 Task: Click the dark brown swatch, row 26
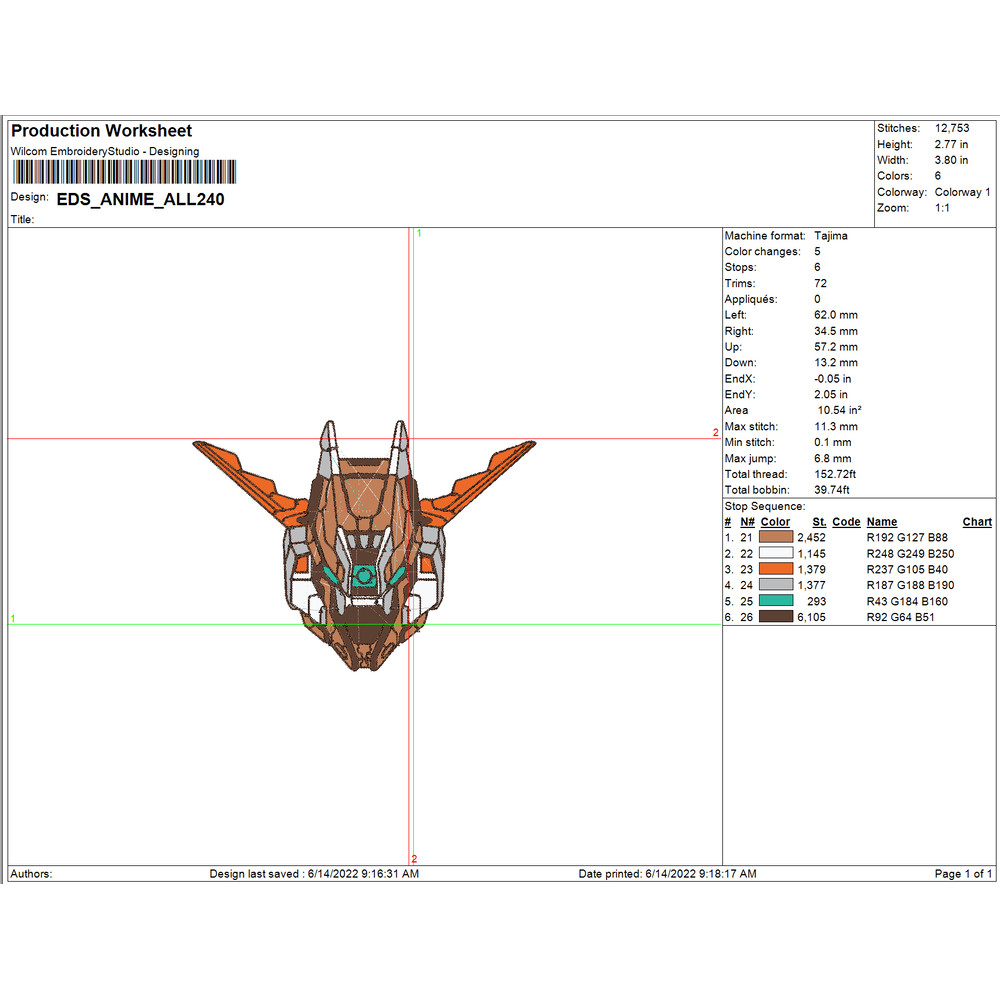coord(777,617)
